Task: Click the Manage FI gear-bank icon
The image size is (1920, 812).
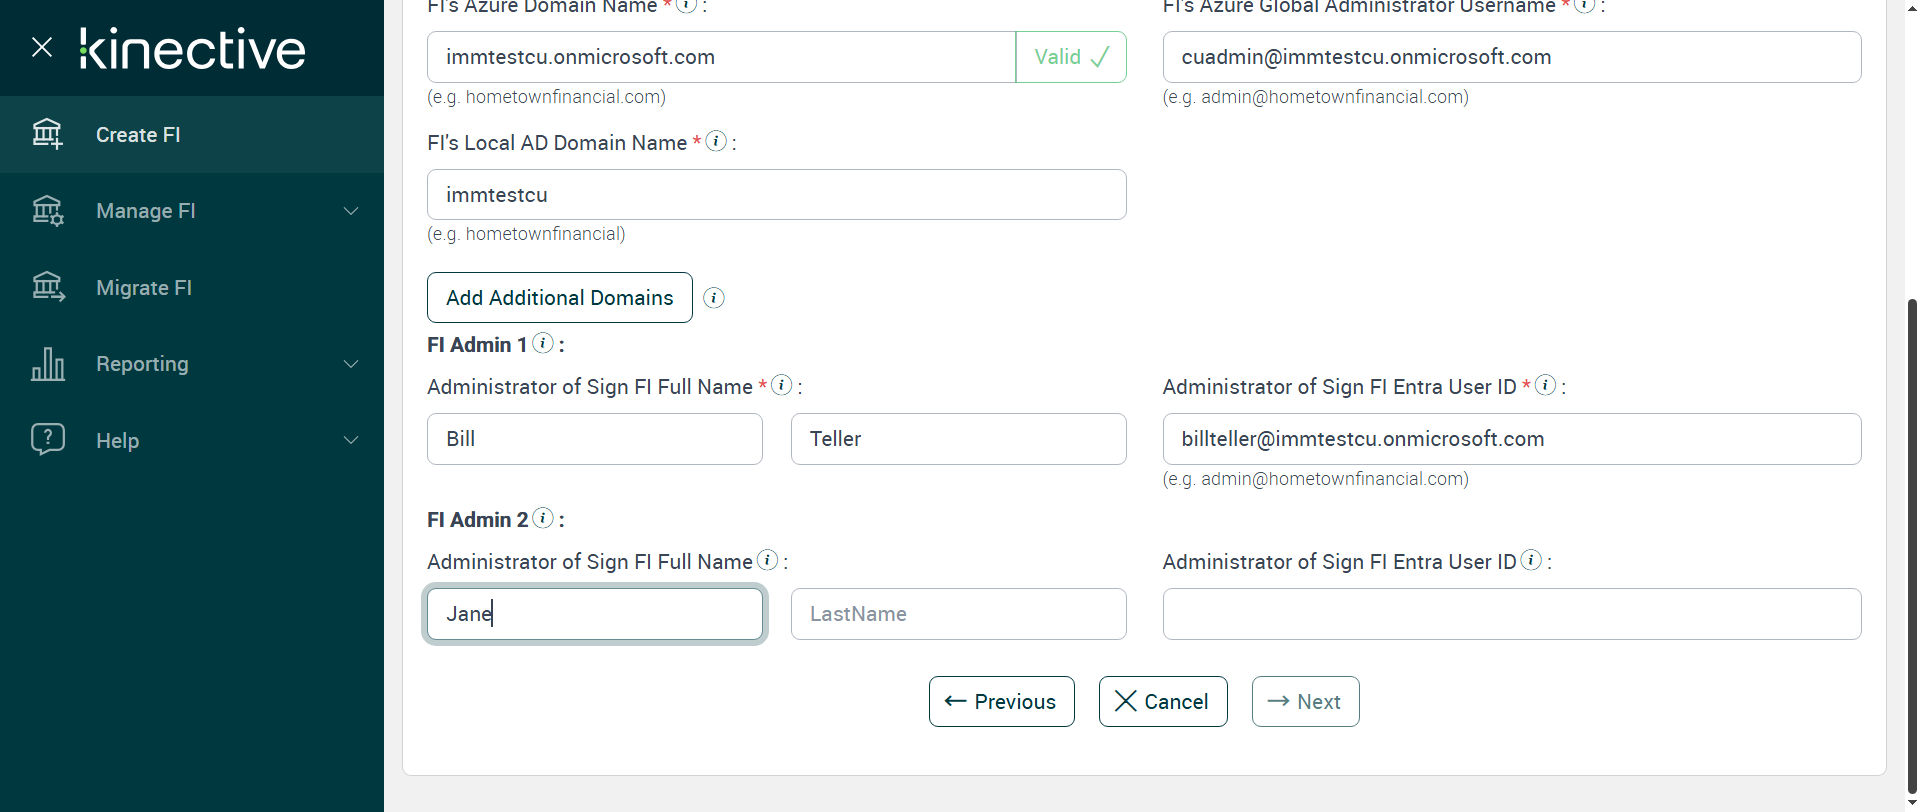Action: tap(47, 211)
